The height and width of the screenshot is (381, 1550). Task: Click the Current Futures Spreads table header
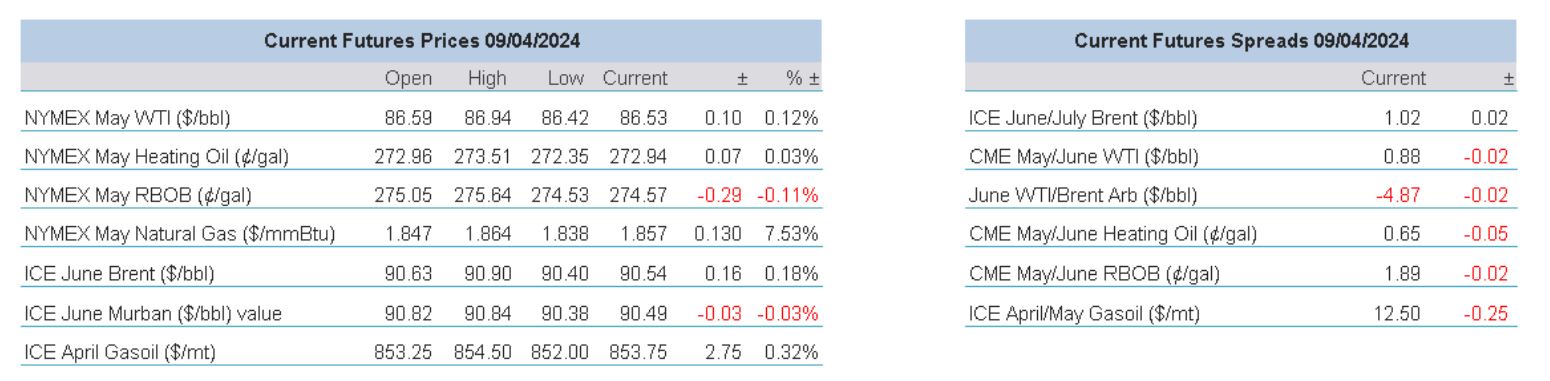(x=1241, y=42)
